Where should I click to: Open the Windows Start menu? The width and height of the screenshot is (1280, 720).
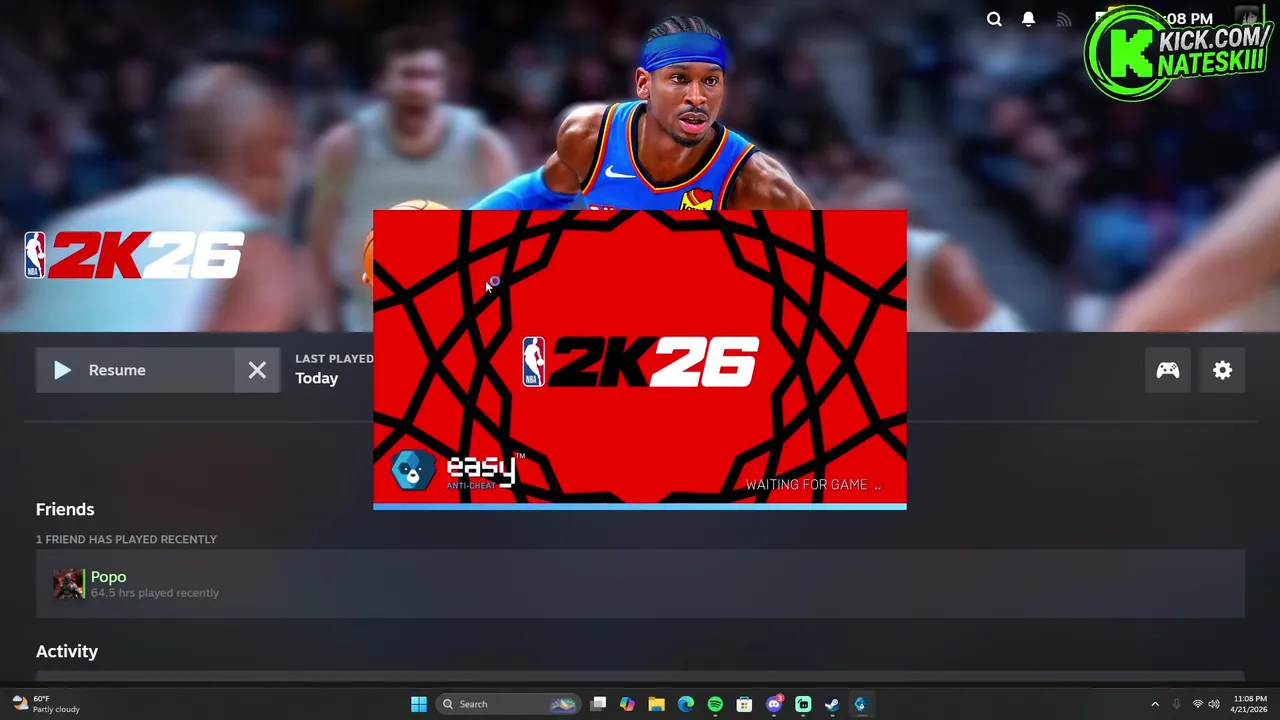419,704
